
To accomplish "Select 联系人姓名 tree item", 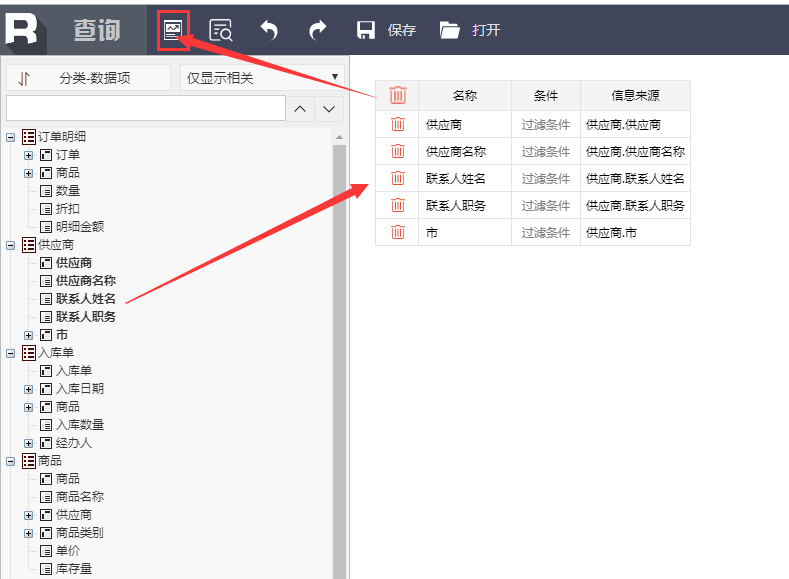I will [x=86, y=299].
